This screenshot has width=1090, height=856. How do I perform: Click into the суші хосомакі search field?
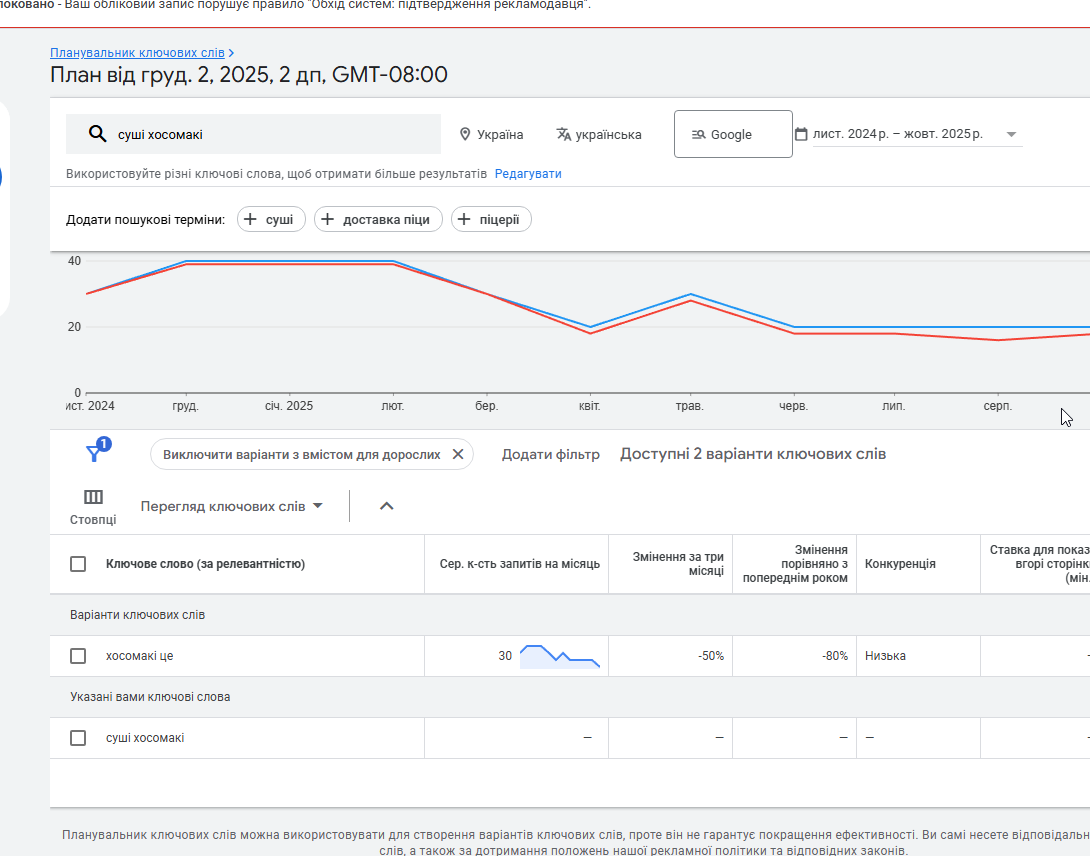click(x=253, y=134)
